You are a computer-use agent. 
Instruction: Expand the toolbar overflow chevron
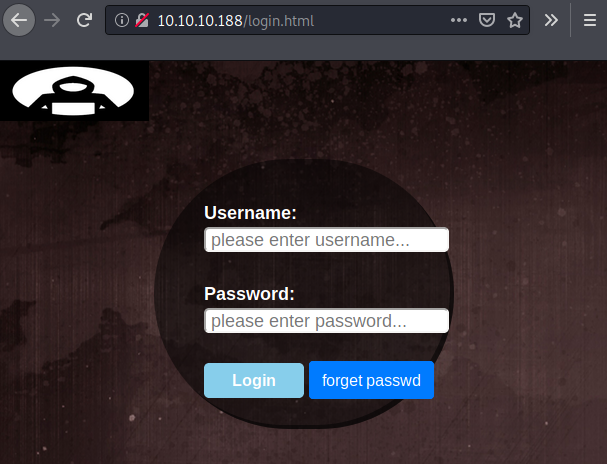(551, 20)
